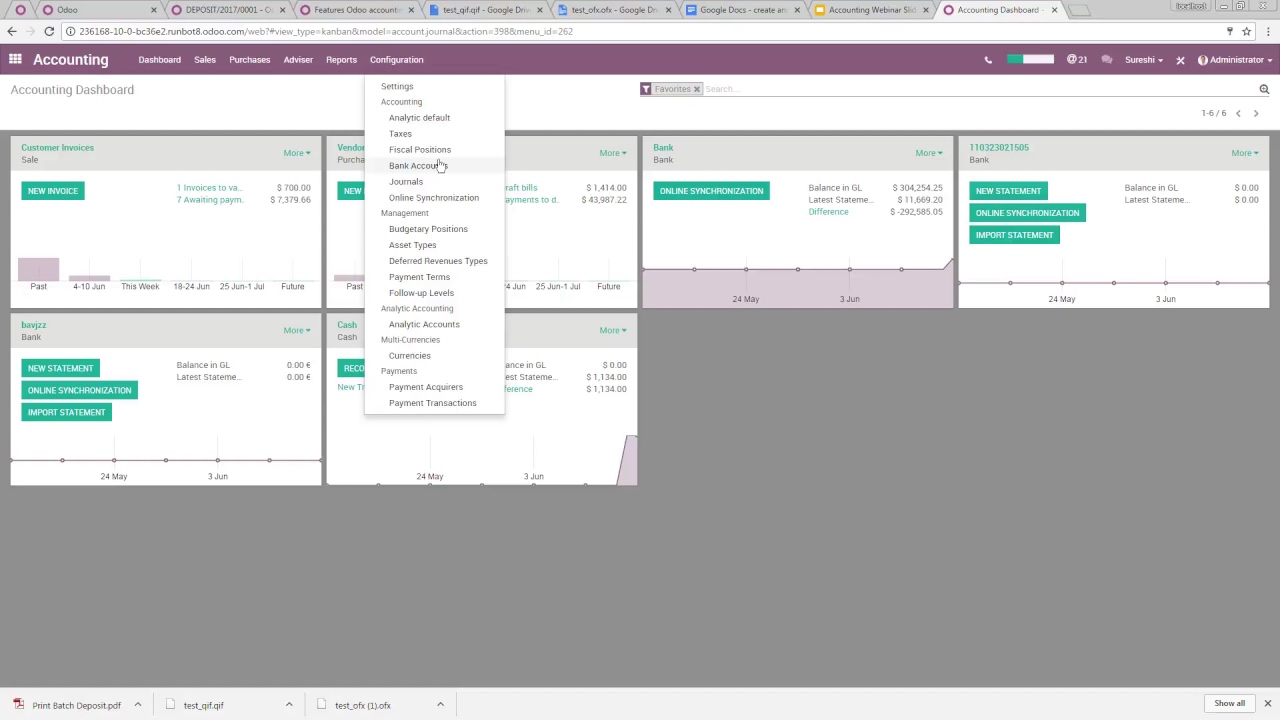
Task: Open 1 Invoices to validate link
Action: point(209,188)
